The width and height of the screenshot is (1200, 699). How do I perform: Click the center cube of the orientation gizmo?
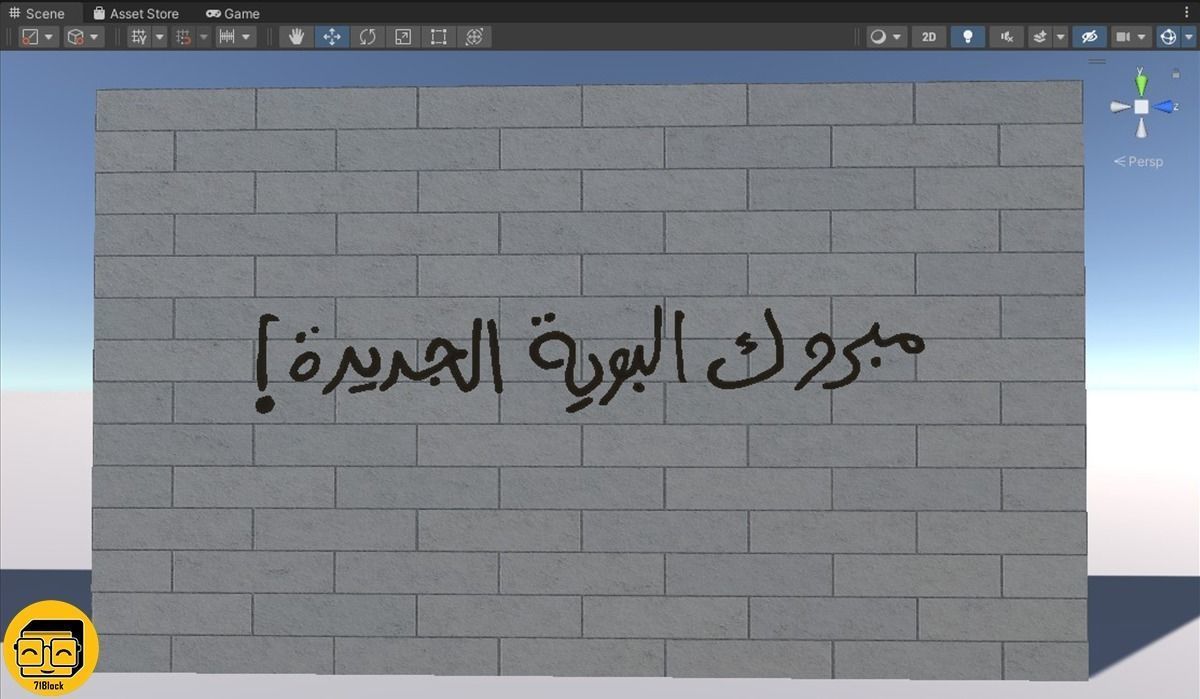[1141, 106]
